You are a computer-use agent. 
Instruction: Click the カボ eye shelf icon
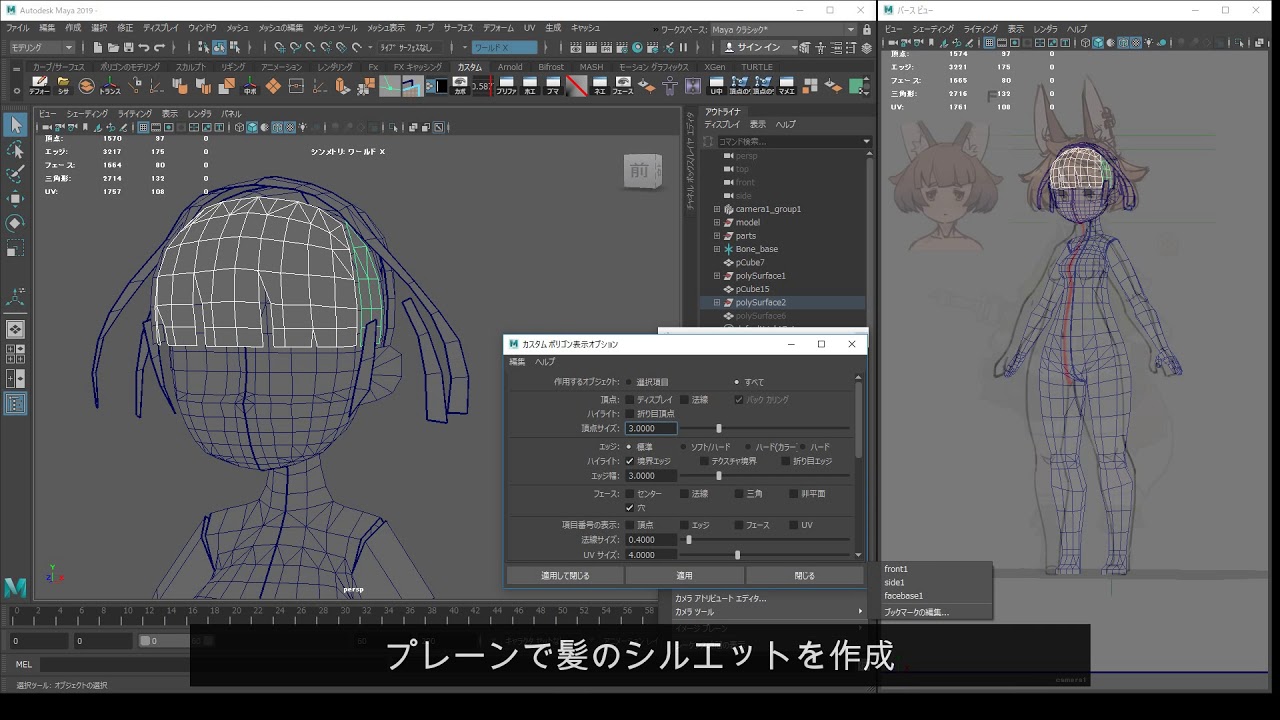[460, 86]
